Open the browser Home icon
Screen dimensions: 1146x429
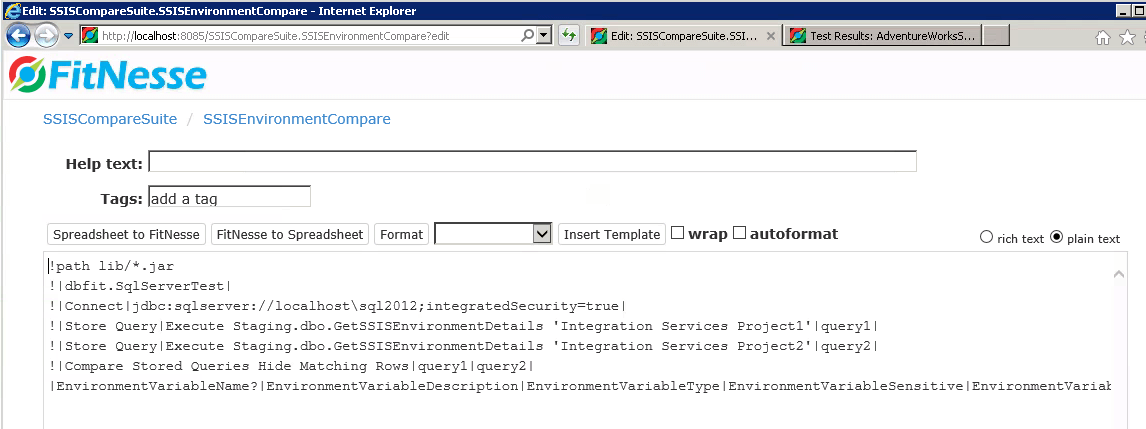pyautogui.click(x=1103, y=37)
